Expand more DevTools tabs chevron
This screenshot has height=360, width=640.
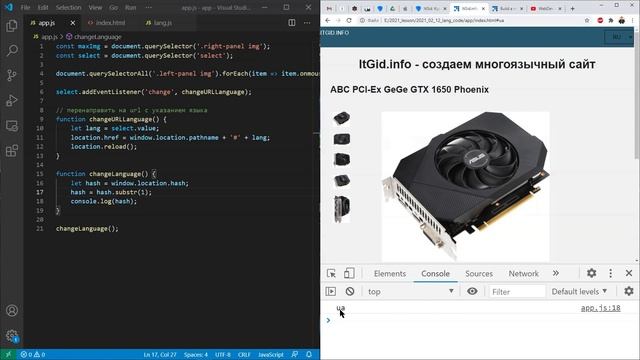pos(556,273)
